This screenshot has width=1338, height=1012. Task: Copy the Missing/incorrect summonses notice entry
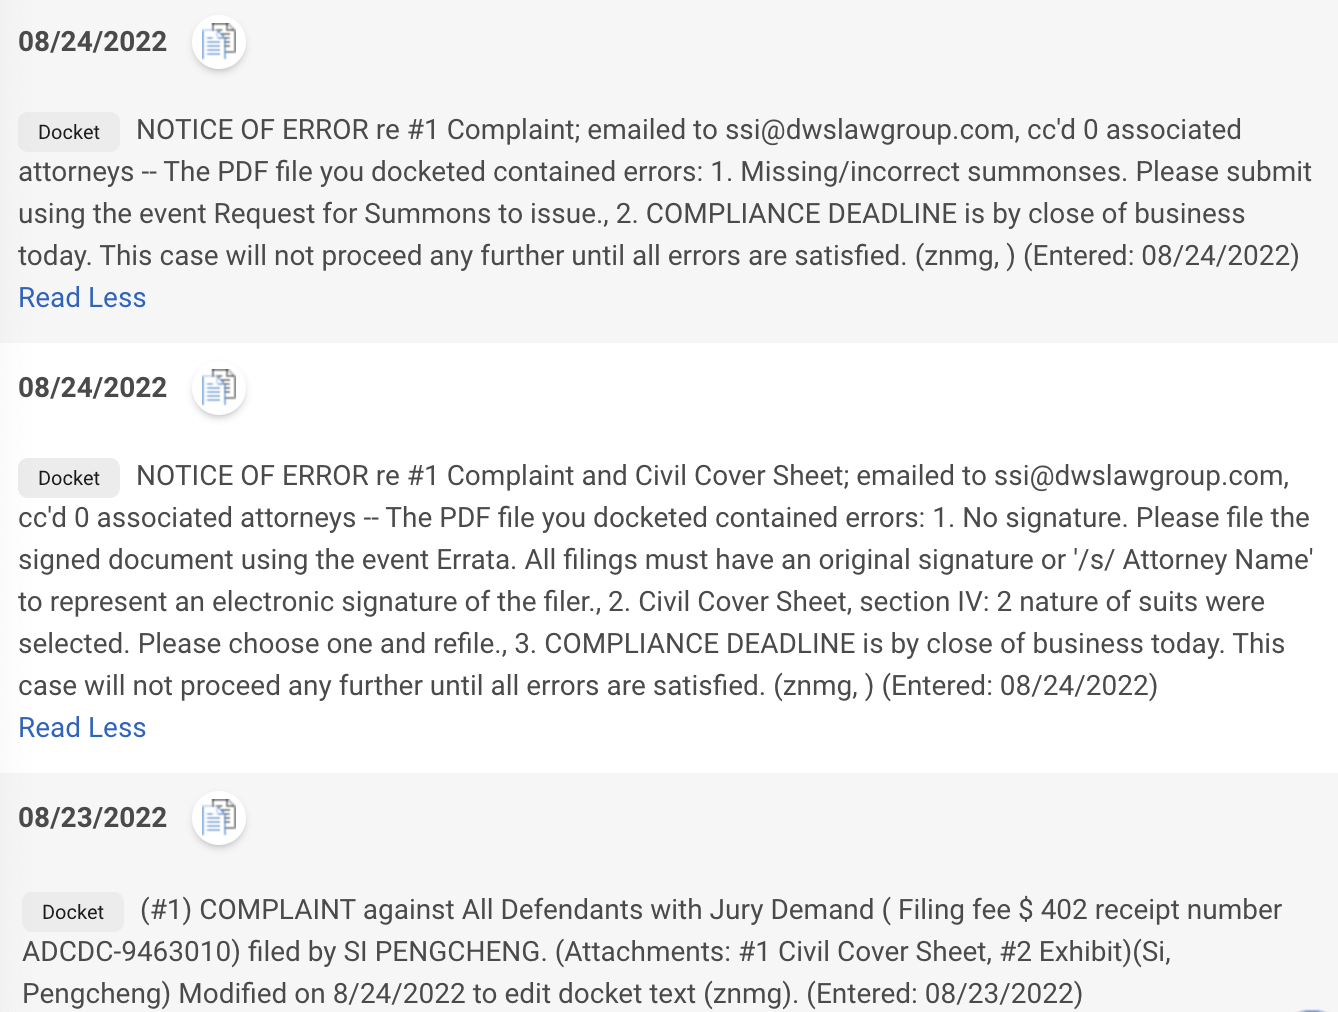point(219,42)
